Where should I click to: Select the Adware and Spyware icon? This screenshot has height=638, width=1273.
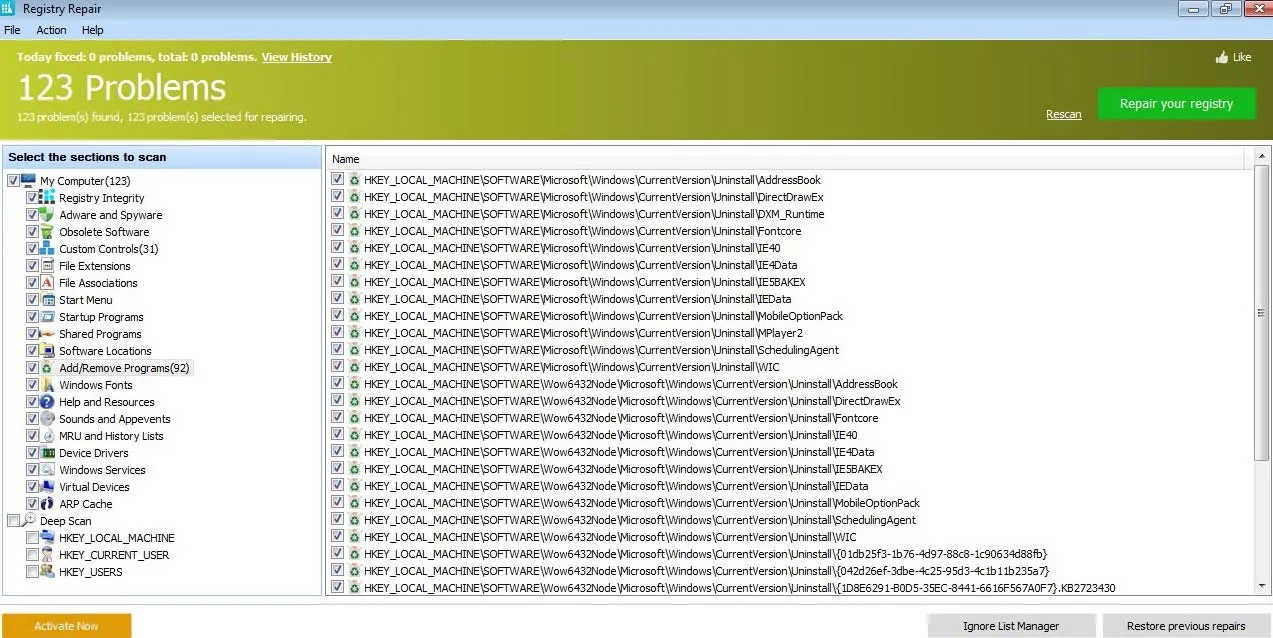tap(46, 214)
